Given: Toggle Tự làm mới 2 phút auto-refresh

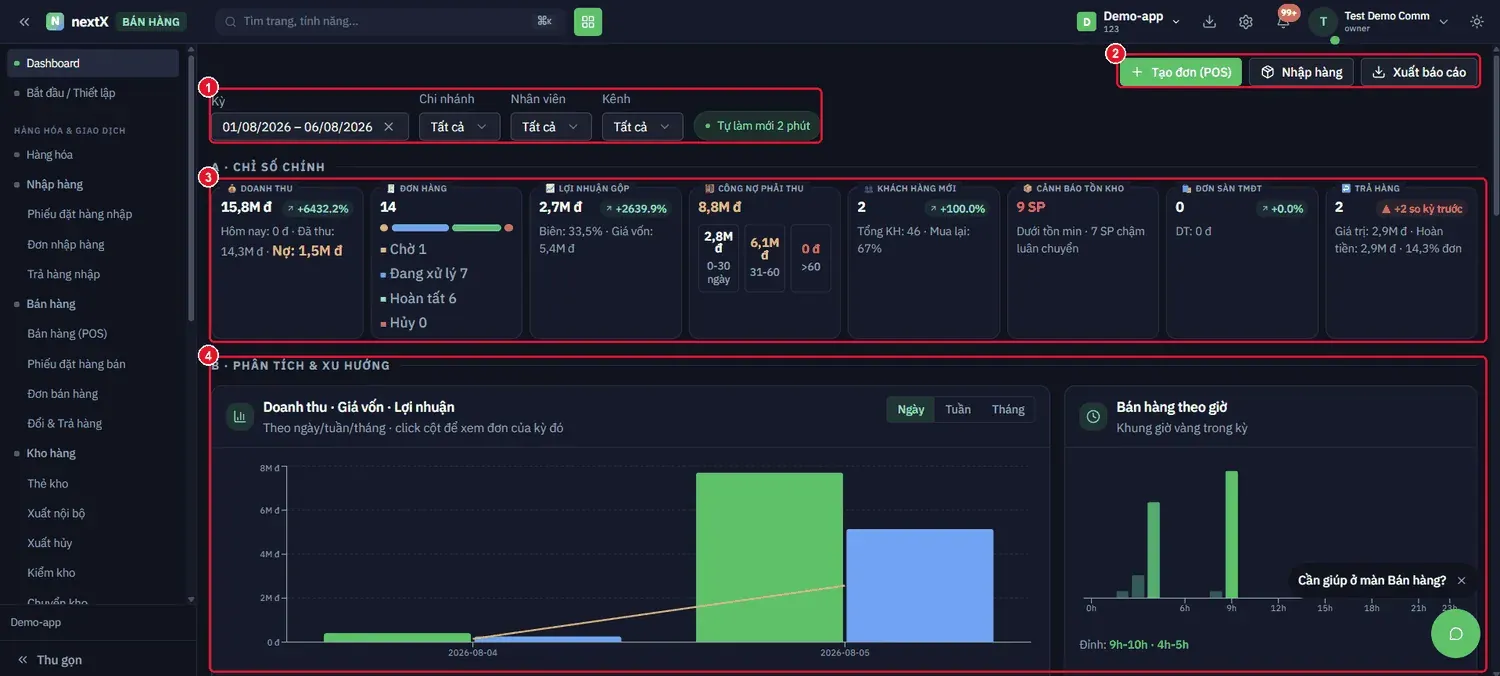Looking at the screenshot, I should coord(757,126).
